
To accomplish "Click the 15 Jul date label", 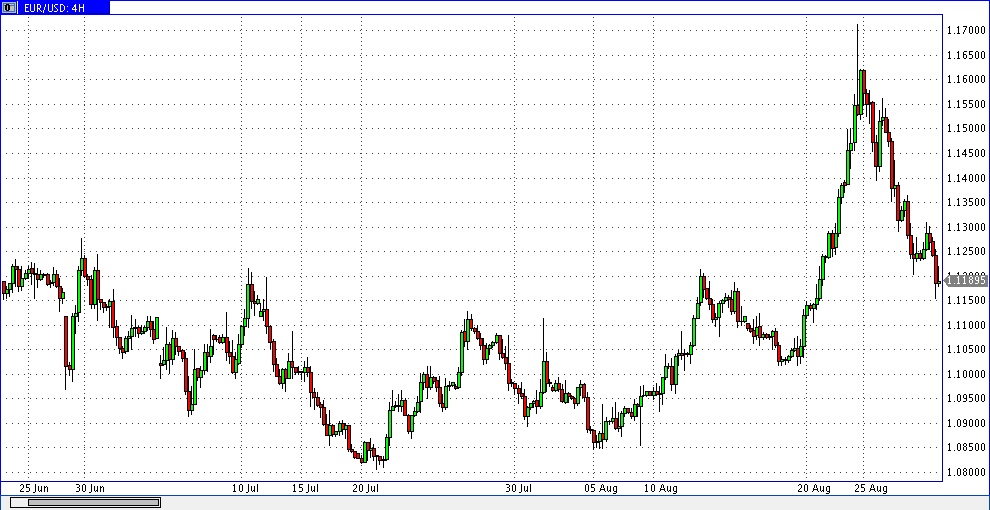I will (306, 489).
